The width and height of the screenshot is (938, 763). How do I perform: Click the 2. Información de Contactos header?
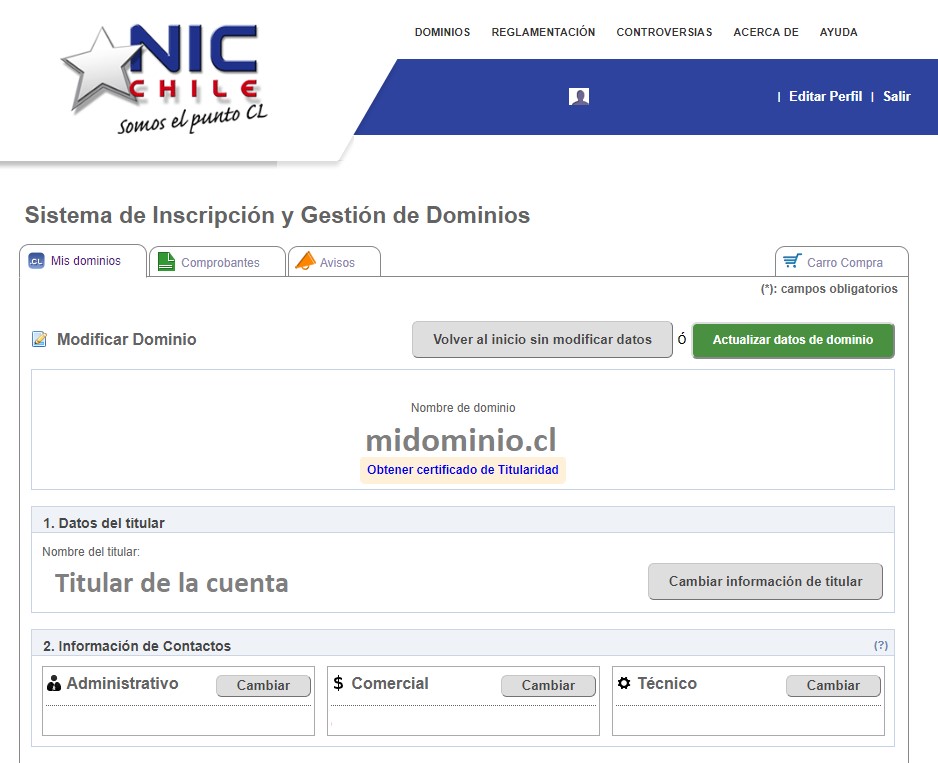coord(136,646)
